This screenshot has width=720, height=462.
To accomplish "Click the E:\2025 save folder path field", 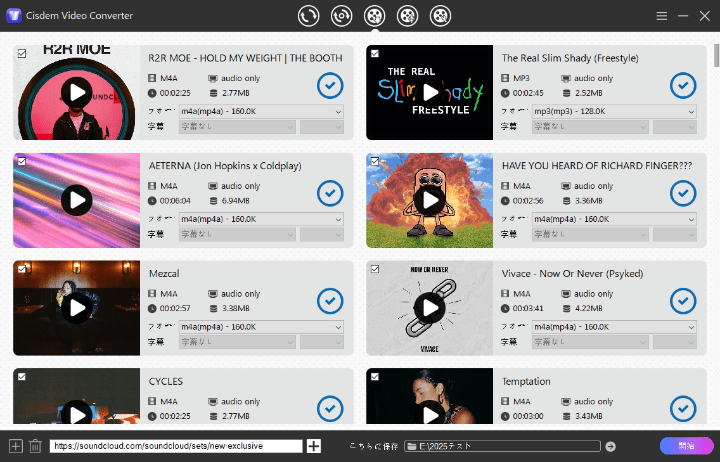I will pyautogui.click(x=502, y=446).
